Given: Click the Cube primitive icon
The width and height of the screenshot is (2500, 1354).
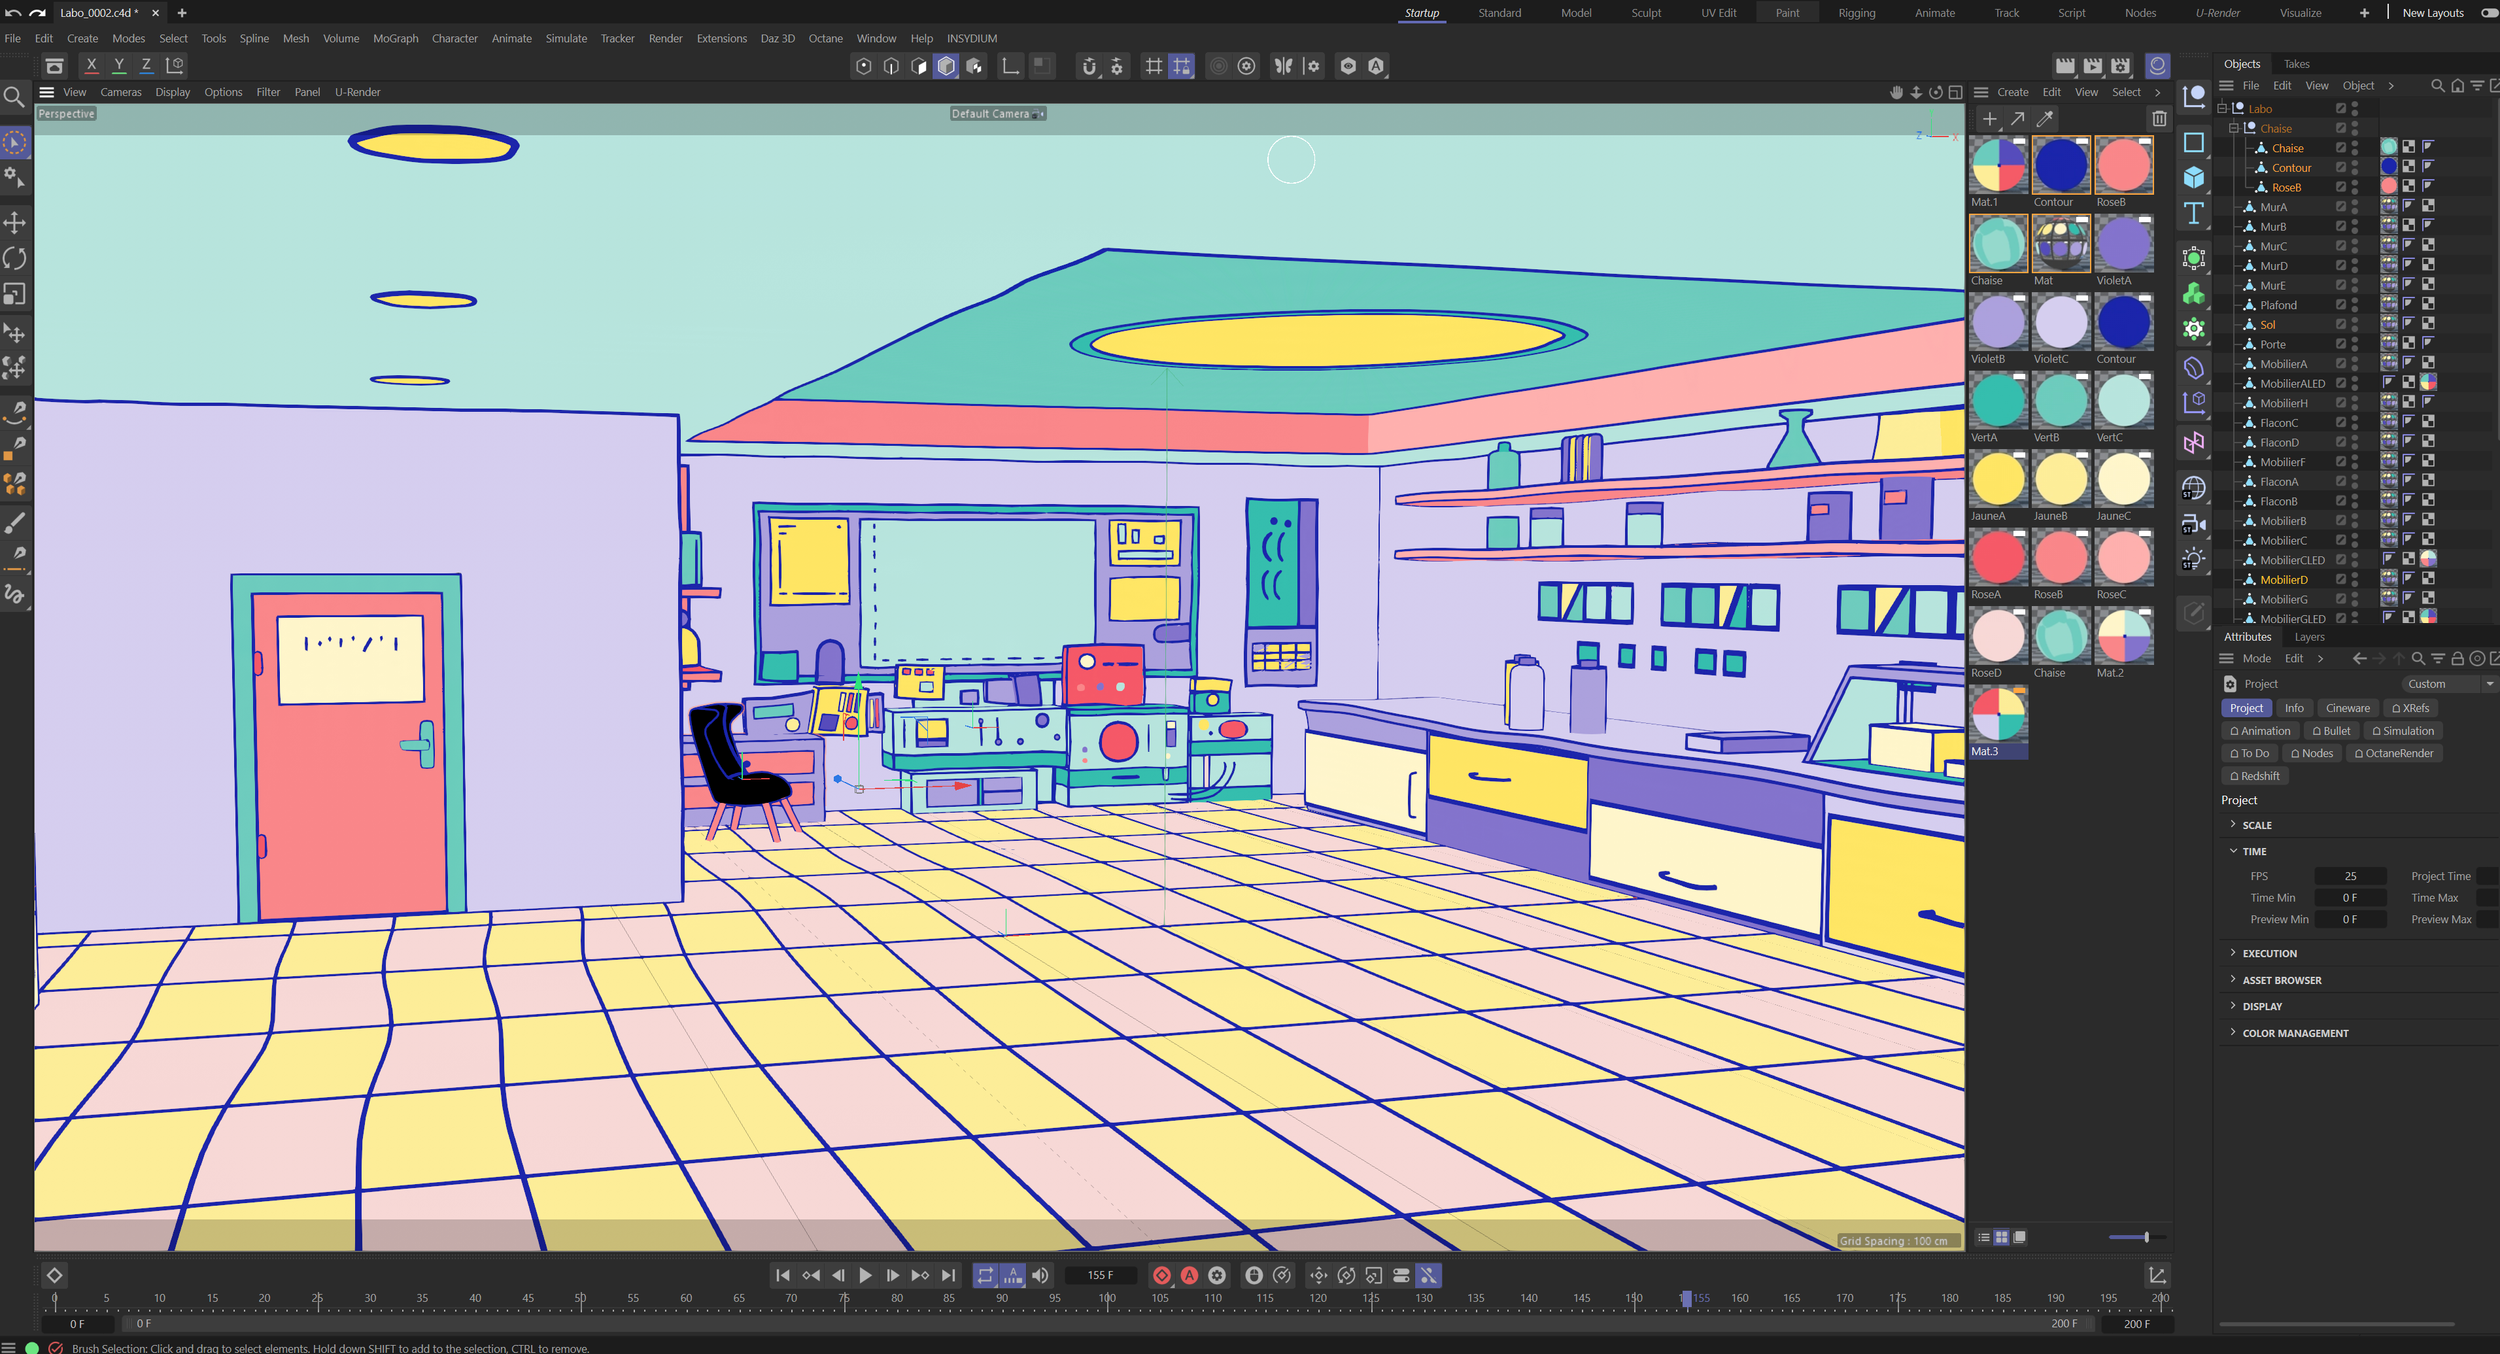Looking at the screenshot, I should 2194,178.
